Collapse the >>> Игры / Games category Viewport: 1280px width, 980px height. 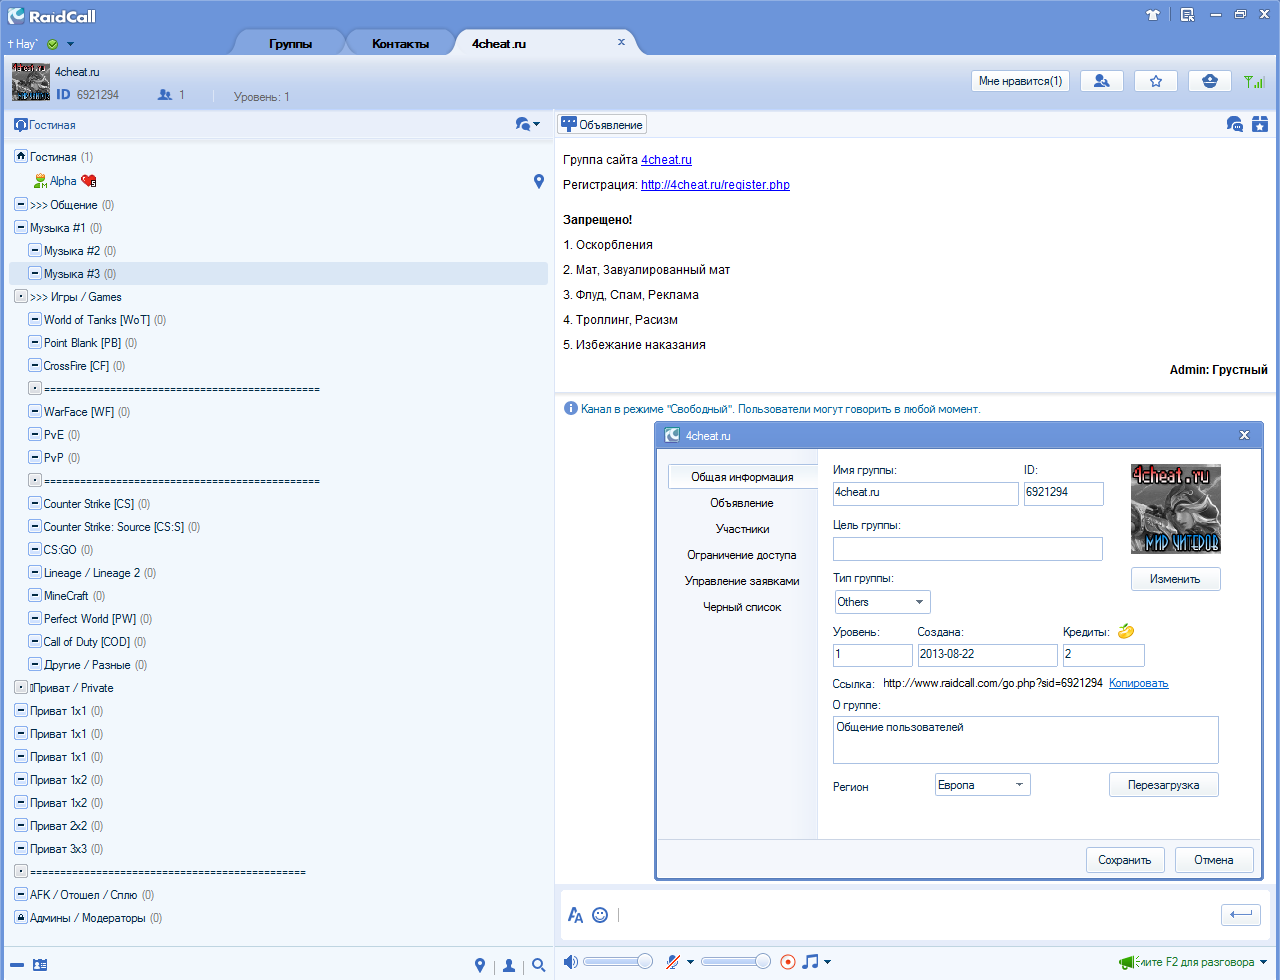point(21,296)
